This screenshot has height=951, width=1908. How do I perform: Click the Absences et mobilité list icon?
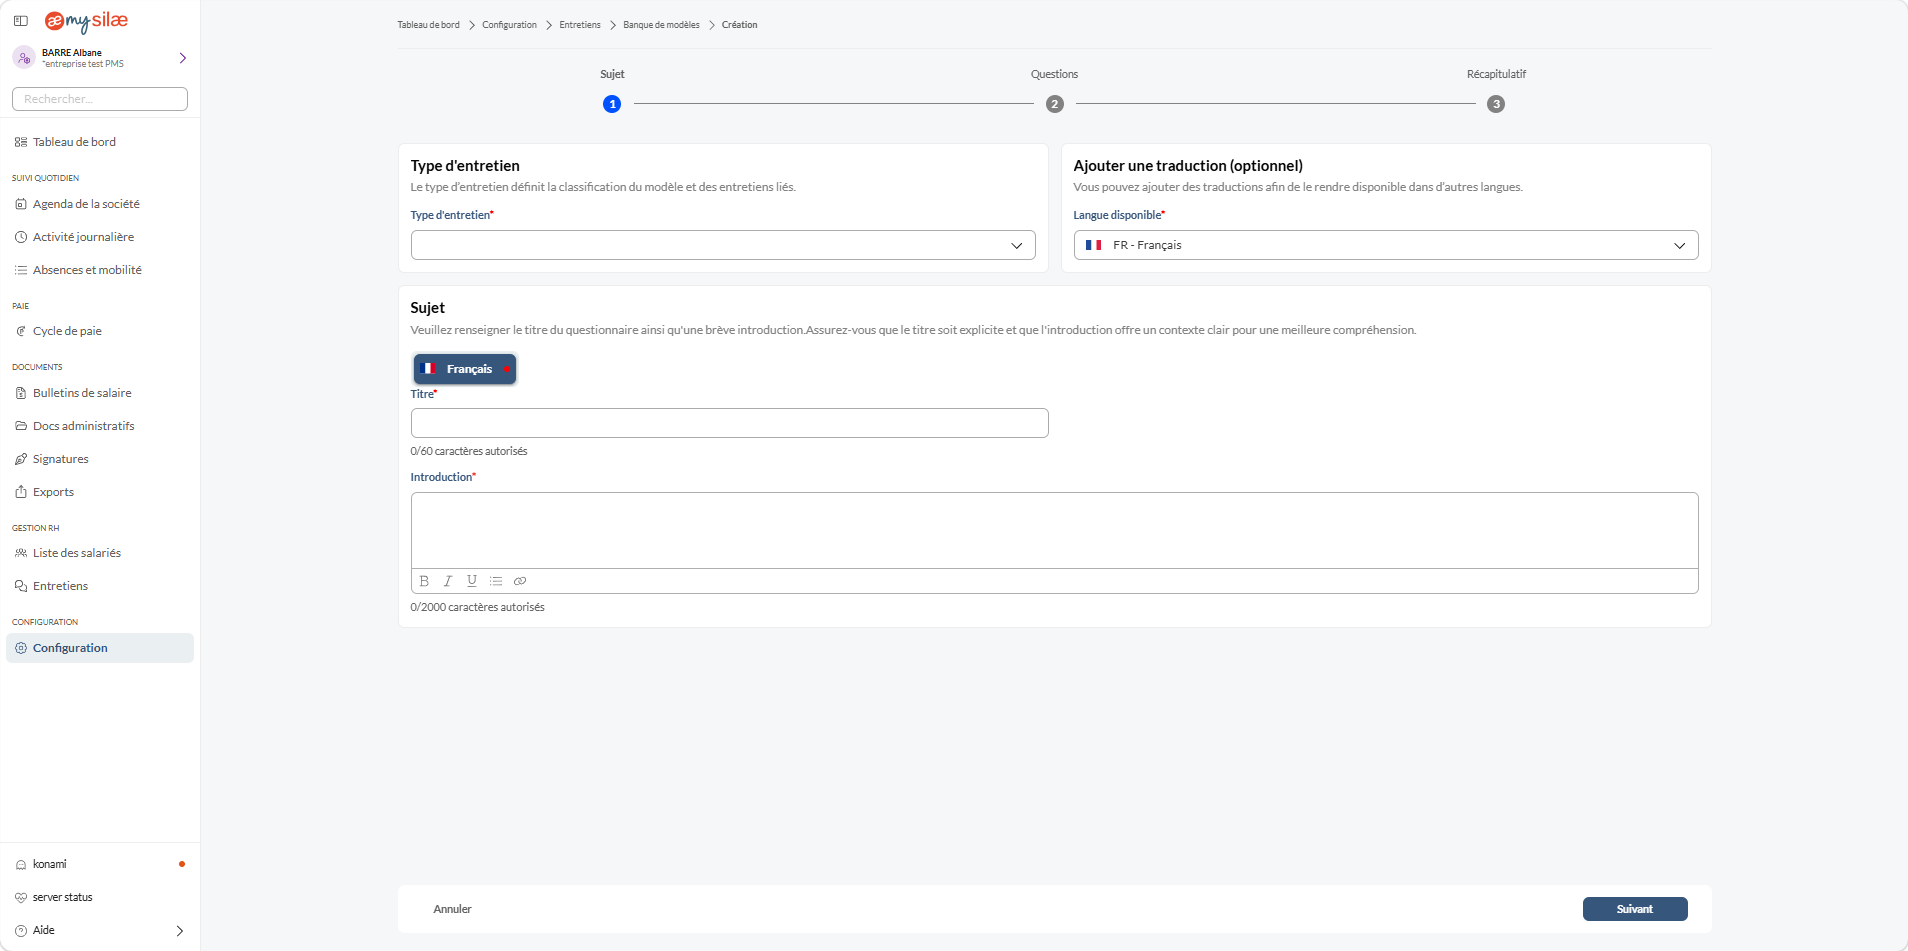coord(21,270)
